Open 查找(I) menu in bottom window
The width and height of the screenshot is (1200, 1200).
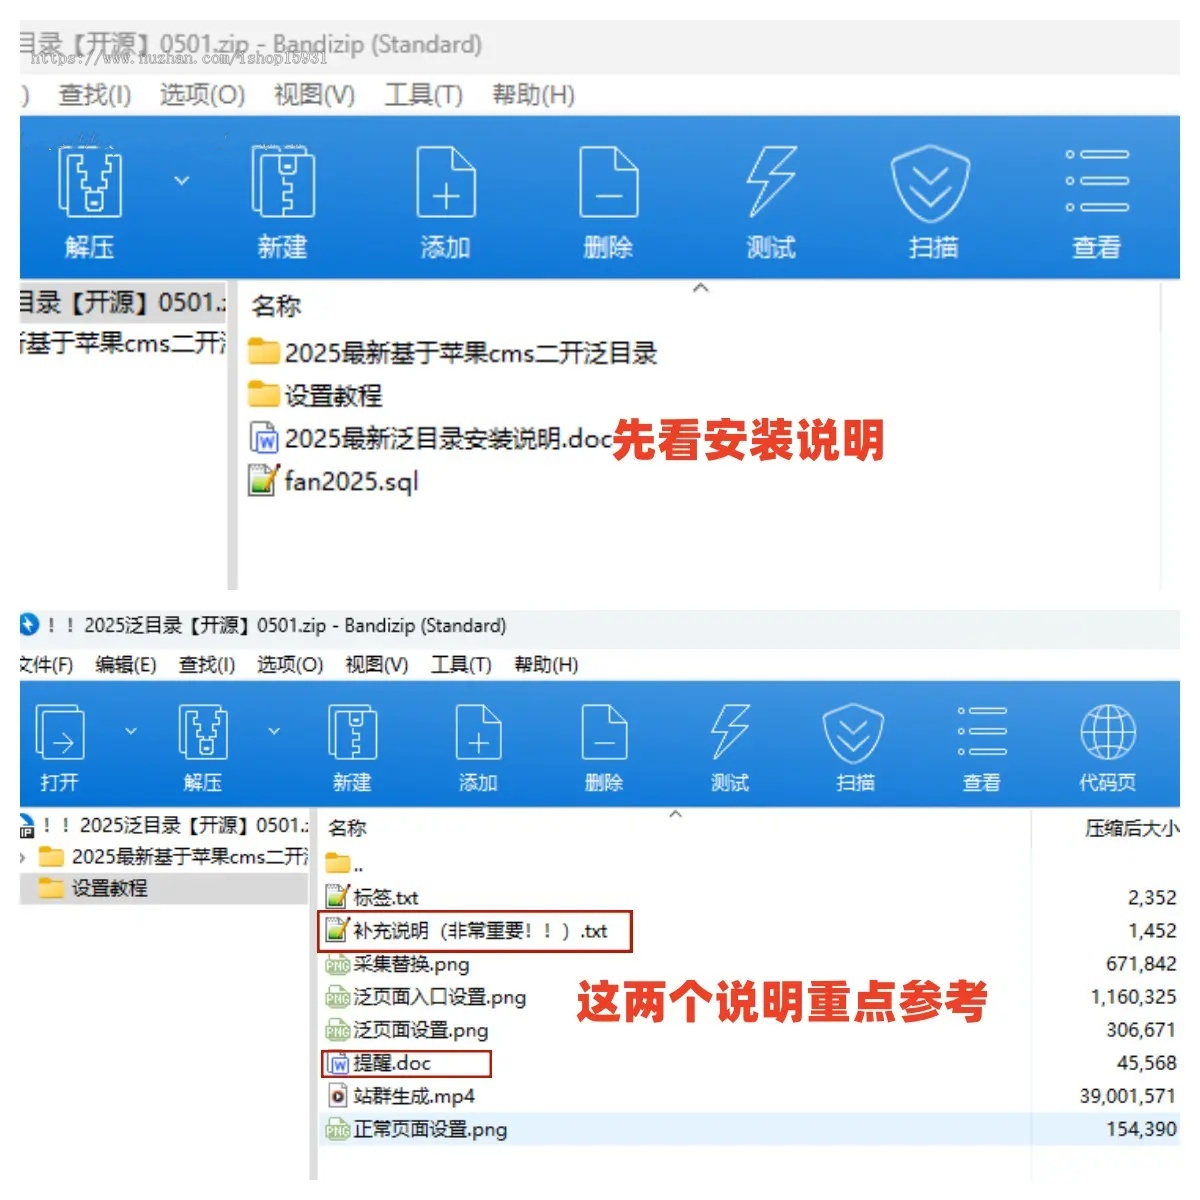pyautogui.click(x=207, y=665)
